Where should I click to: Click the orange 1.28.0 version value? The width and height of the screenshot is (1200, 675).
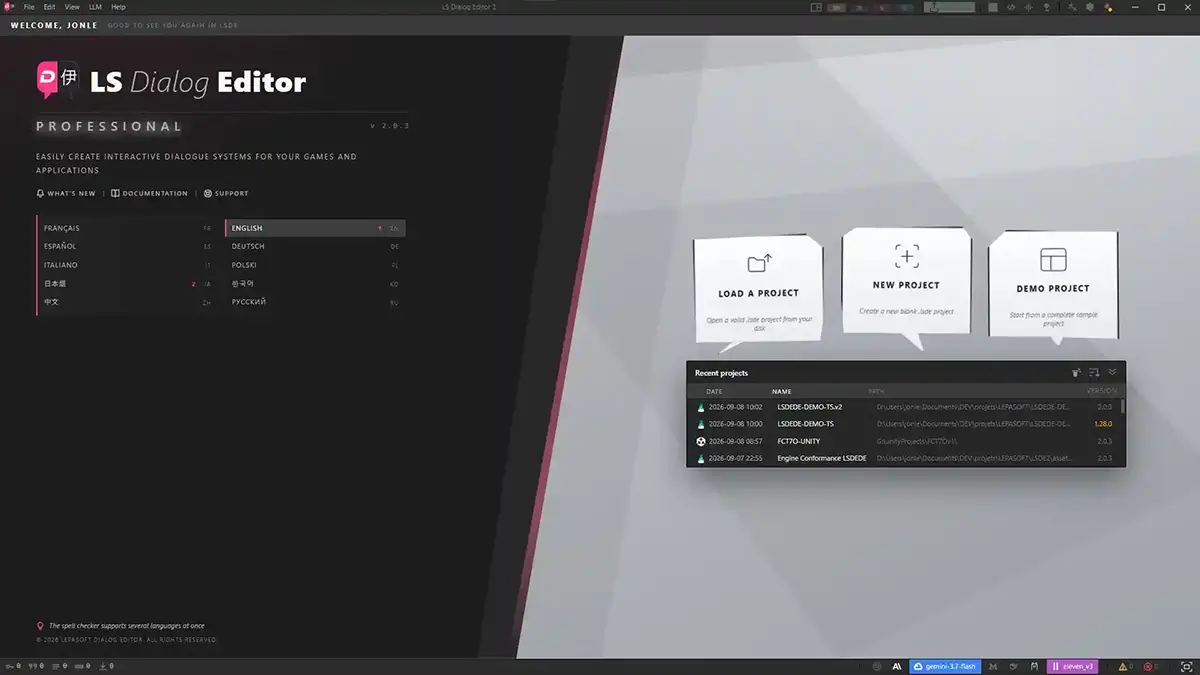pyautogui.click(x=1104, y=424)
